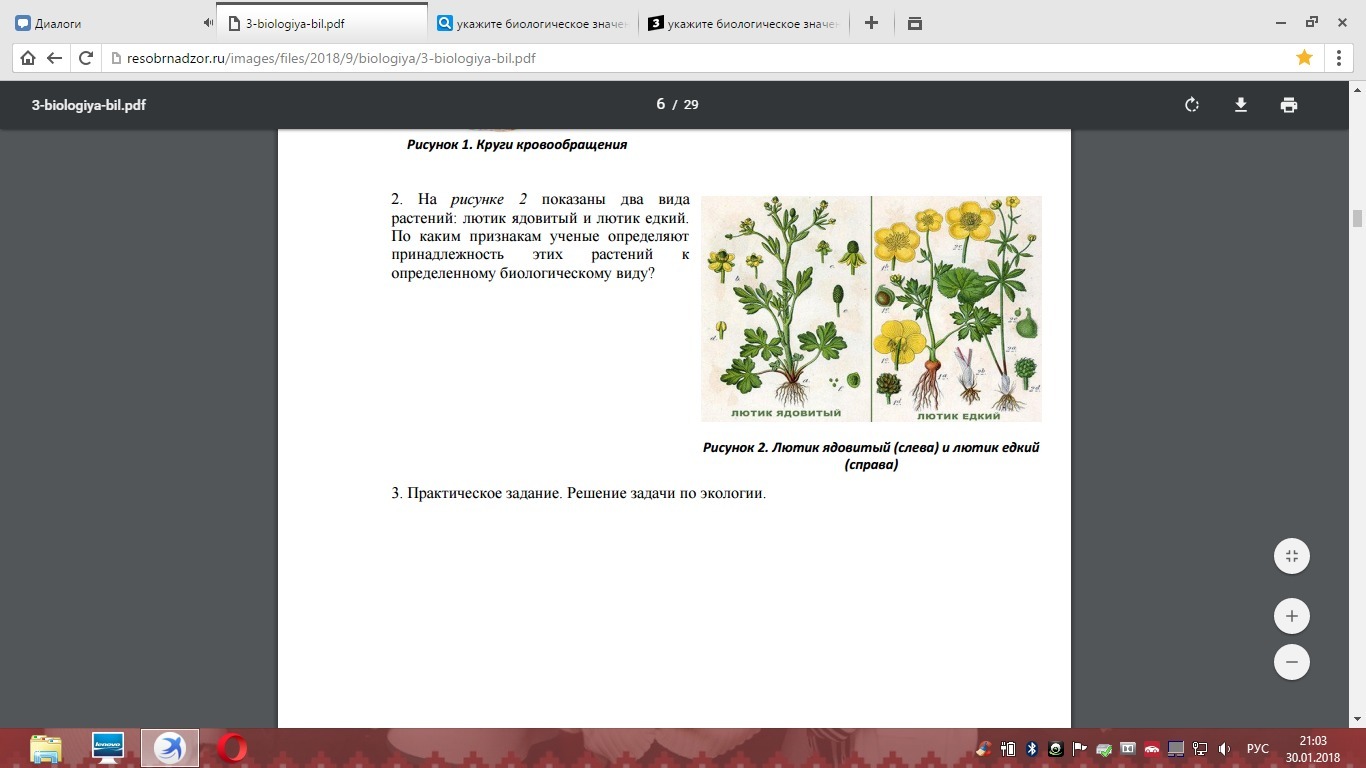Launch the Lenovo app from taskbar
The height and width of the screenshot is (768, 1366).
point(107,747)
